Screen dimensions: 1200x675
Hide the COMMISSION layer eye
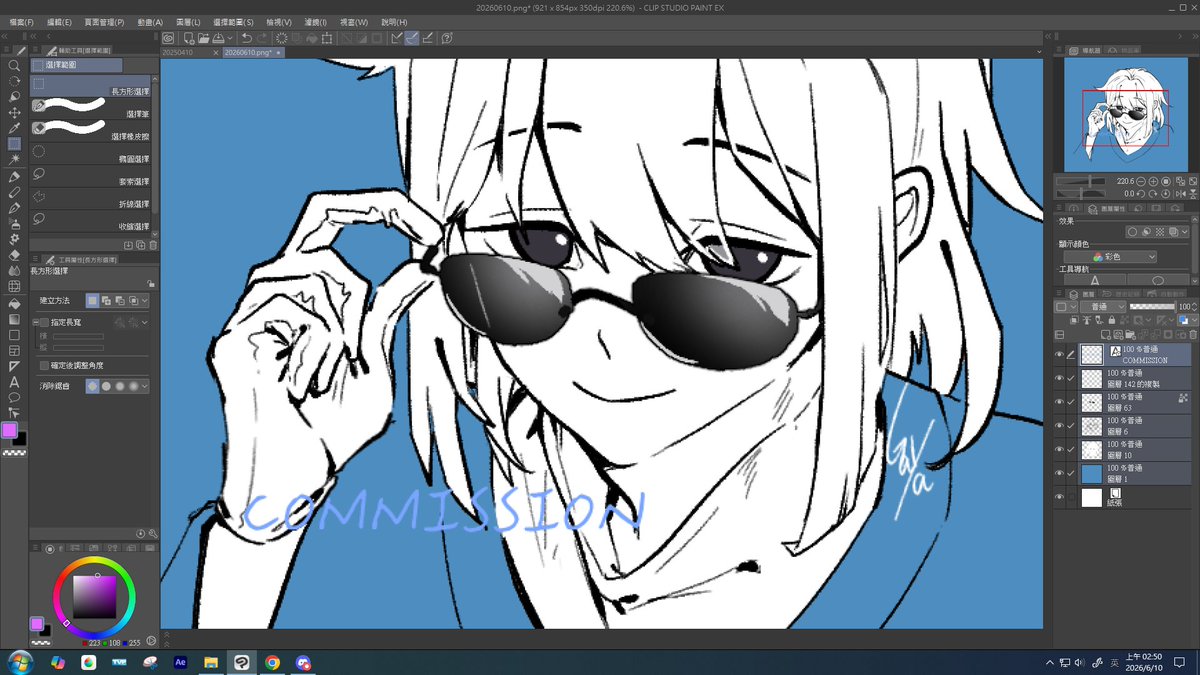coord(1059,354)
